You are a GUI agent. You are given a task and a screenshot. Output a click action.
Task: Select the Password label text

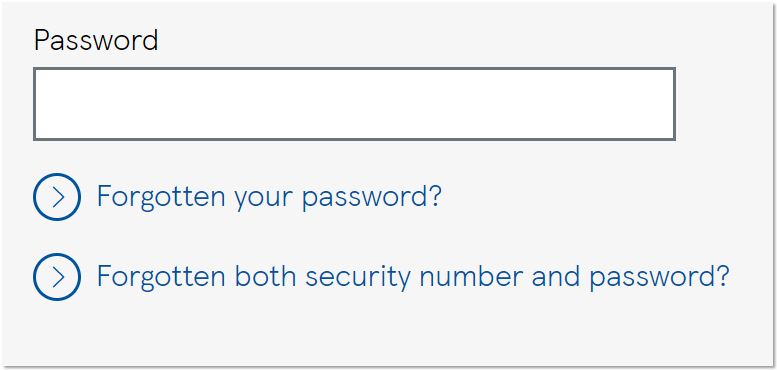[96, 41]
